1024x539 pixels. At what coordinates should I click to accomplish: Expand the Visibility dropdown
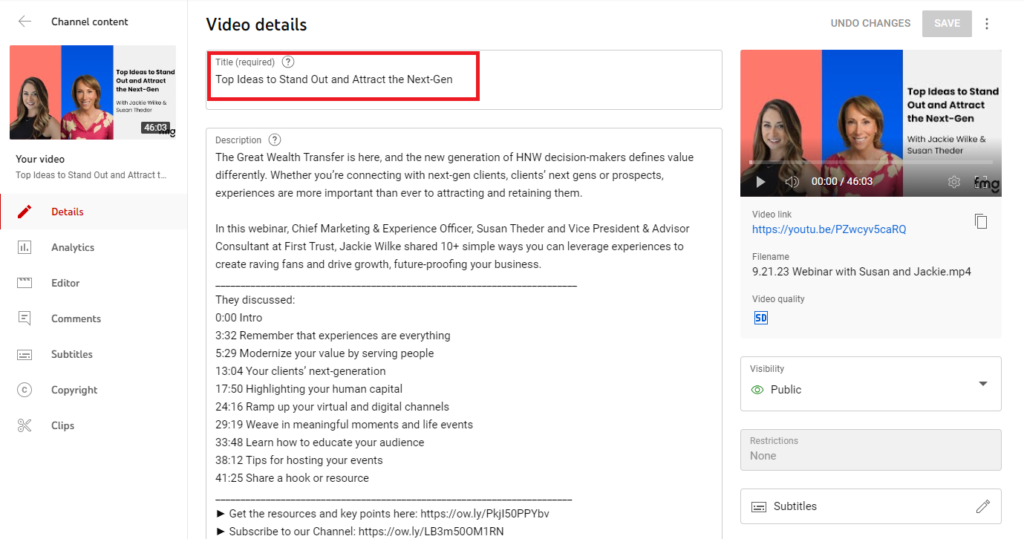[982, 384]
